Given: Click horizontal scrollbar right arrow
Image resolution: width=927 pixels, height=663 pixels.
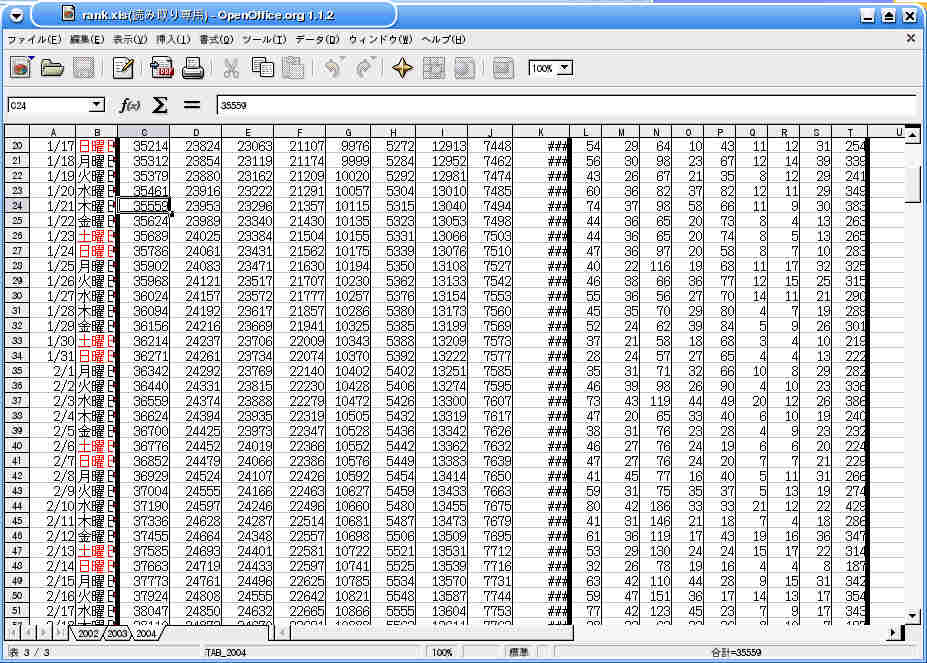Looking at the screenshot, I should click(893, 633).
